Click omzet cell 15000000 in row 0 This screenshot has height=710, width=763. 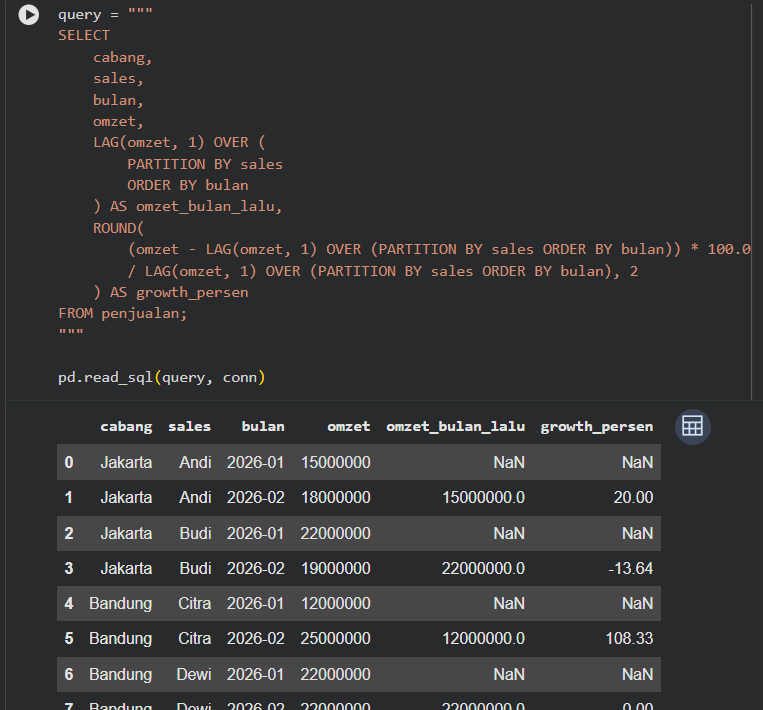[x=336, y=462]
